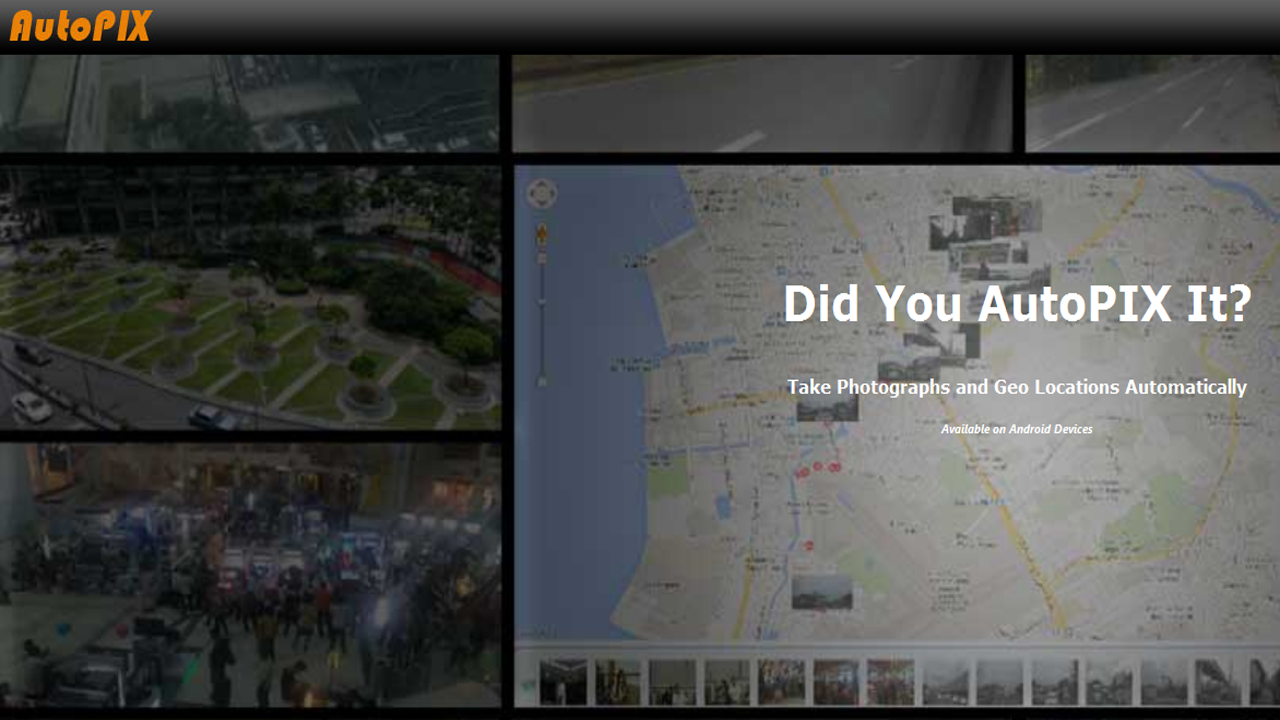Click the vertical zoom slider on the map
This screenshot has height=720, width=1280.
pyautogui.click(x=542, y=310)
